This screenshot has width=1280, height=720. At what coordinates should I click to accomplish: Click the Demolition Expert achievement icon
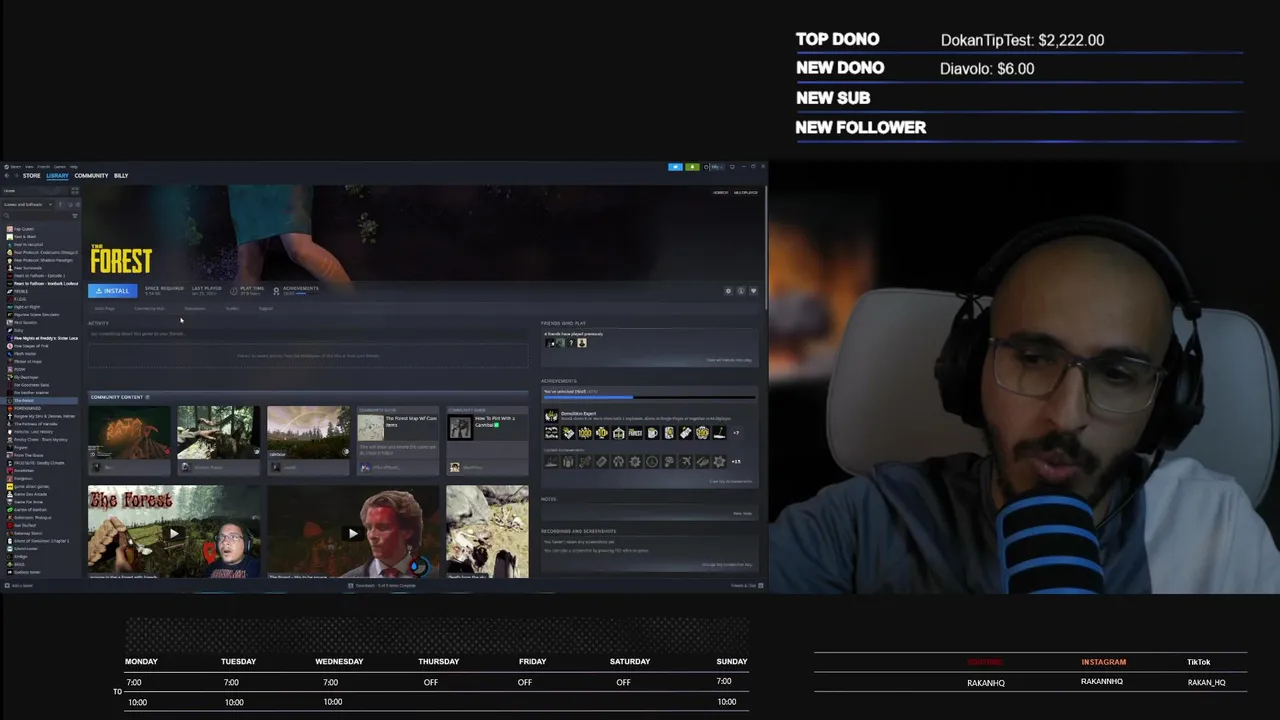coord(551,416)
